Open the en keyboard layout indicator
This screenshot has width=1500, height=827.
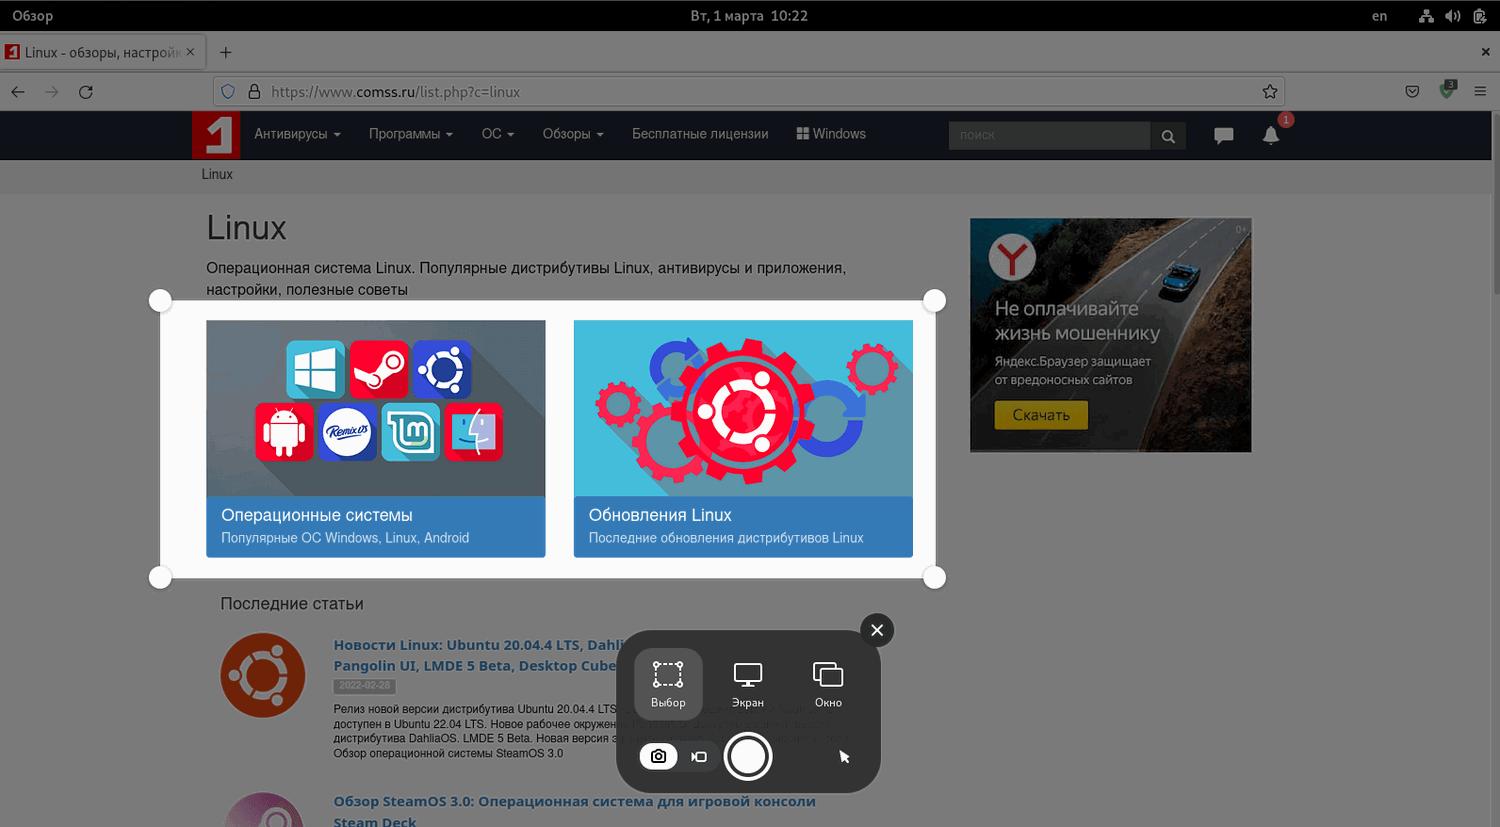1380,16
